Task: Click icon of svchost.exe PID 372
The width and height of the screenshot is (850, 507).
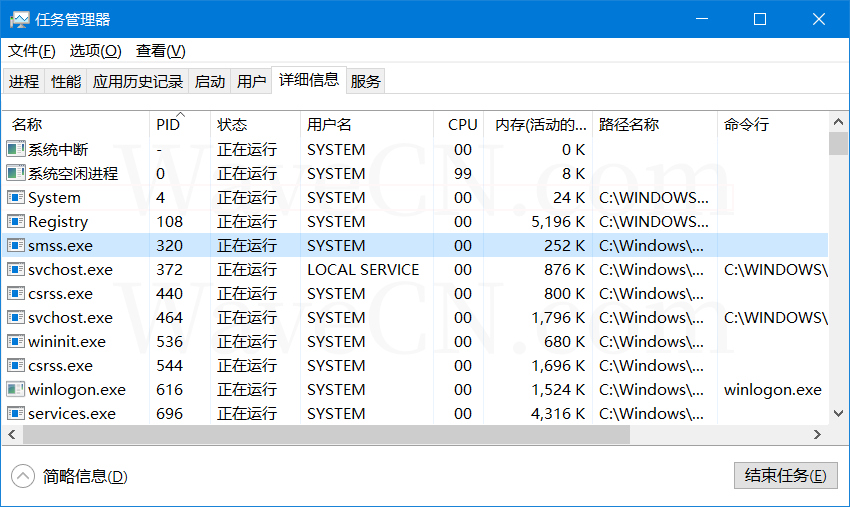Action: click(16, 269)
